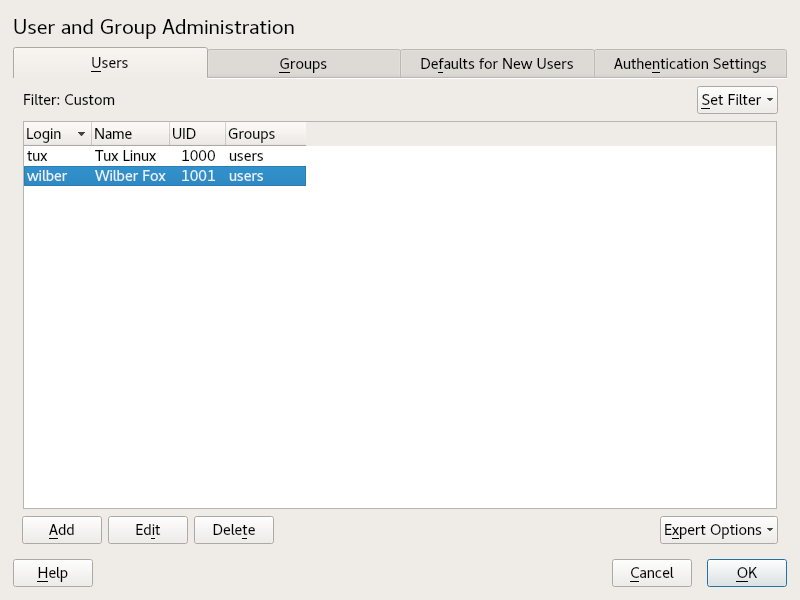This screenshot has width=800, height=600.
Task: Delete the selected user
Action: pos(233,530)
